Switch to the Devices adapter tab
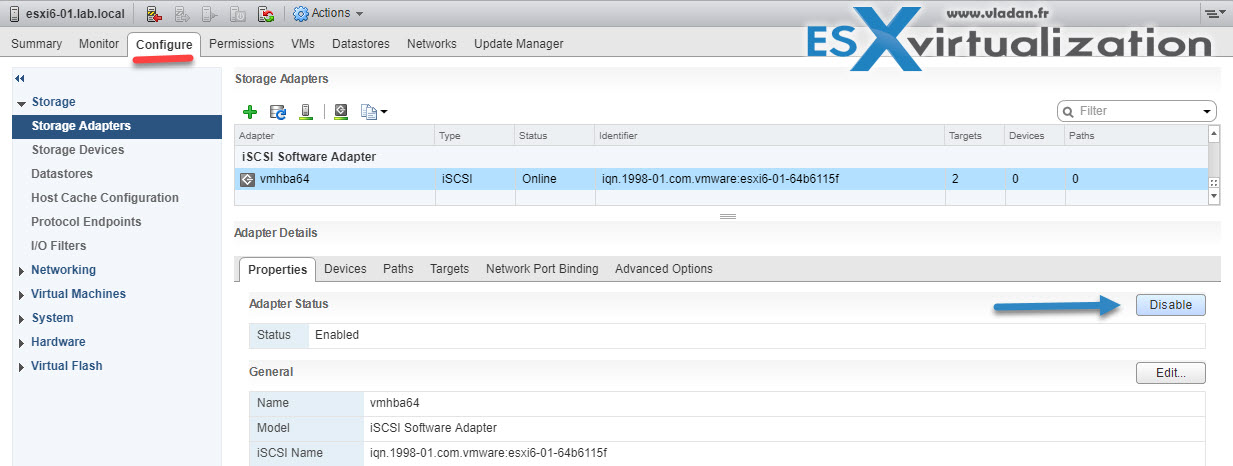The height and width of the screenshot is (466, 1233). click(345, 269)
